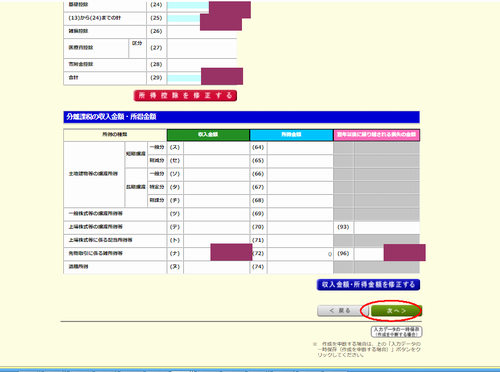Click the 区分 cell in medical deduction row
The width and height of the screenshot is (500, 372).
coord(137,48)
